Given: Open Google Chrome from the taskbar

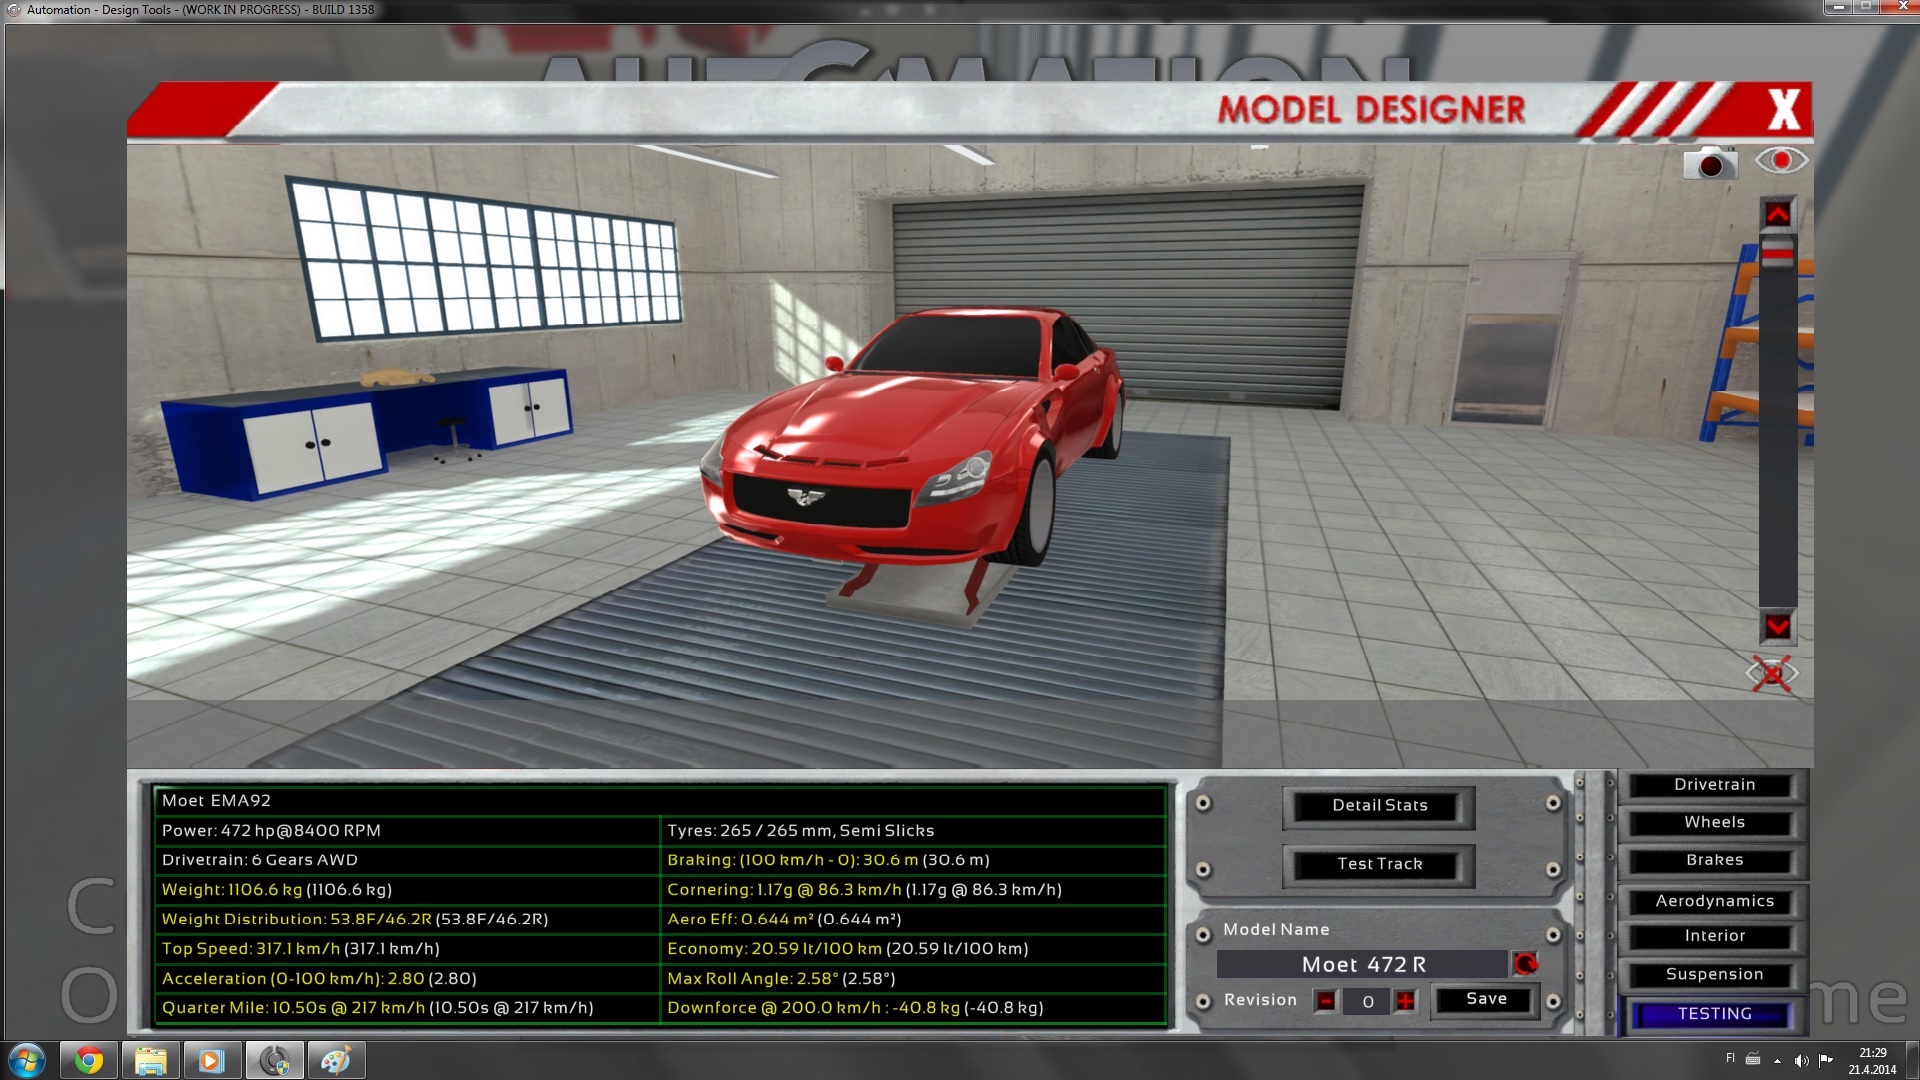Looking at the screenshot, I should tap(89, 1060).
